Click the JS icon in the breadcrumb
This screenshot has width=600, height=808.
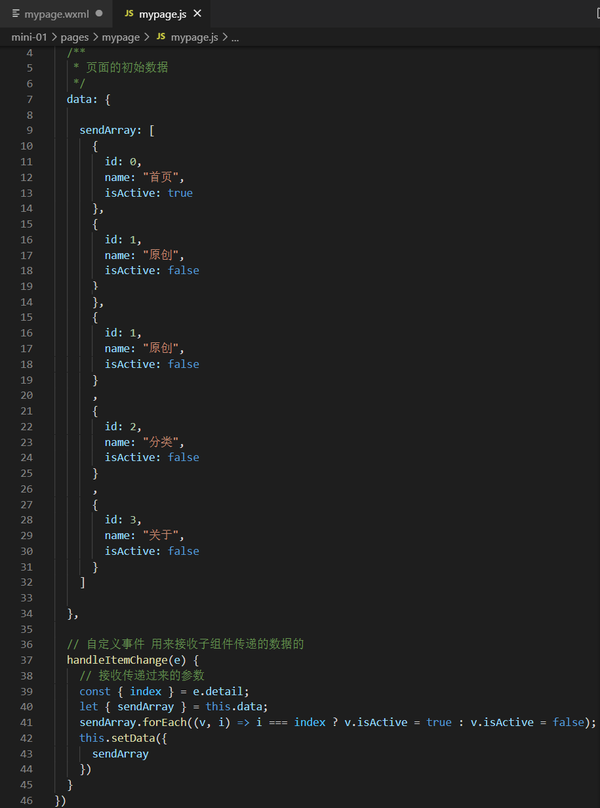point(160,36)
